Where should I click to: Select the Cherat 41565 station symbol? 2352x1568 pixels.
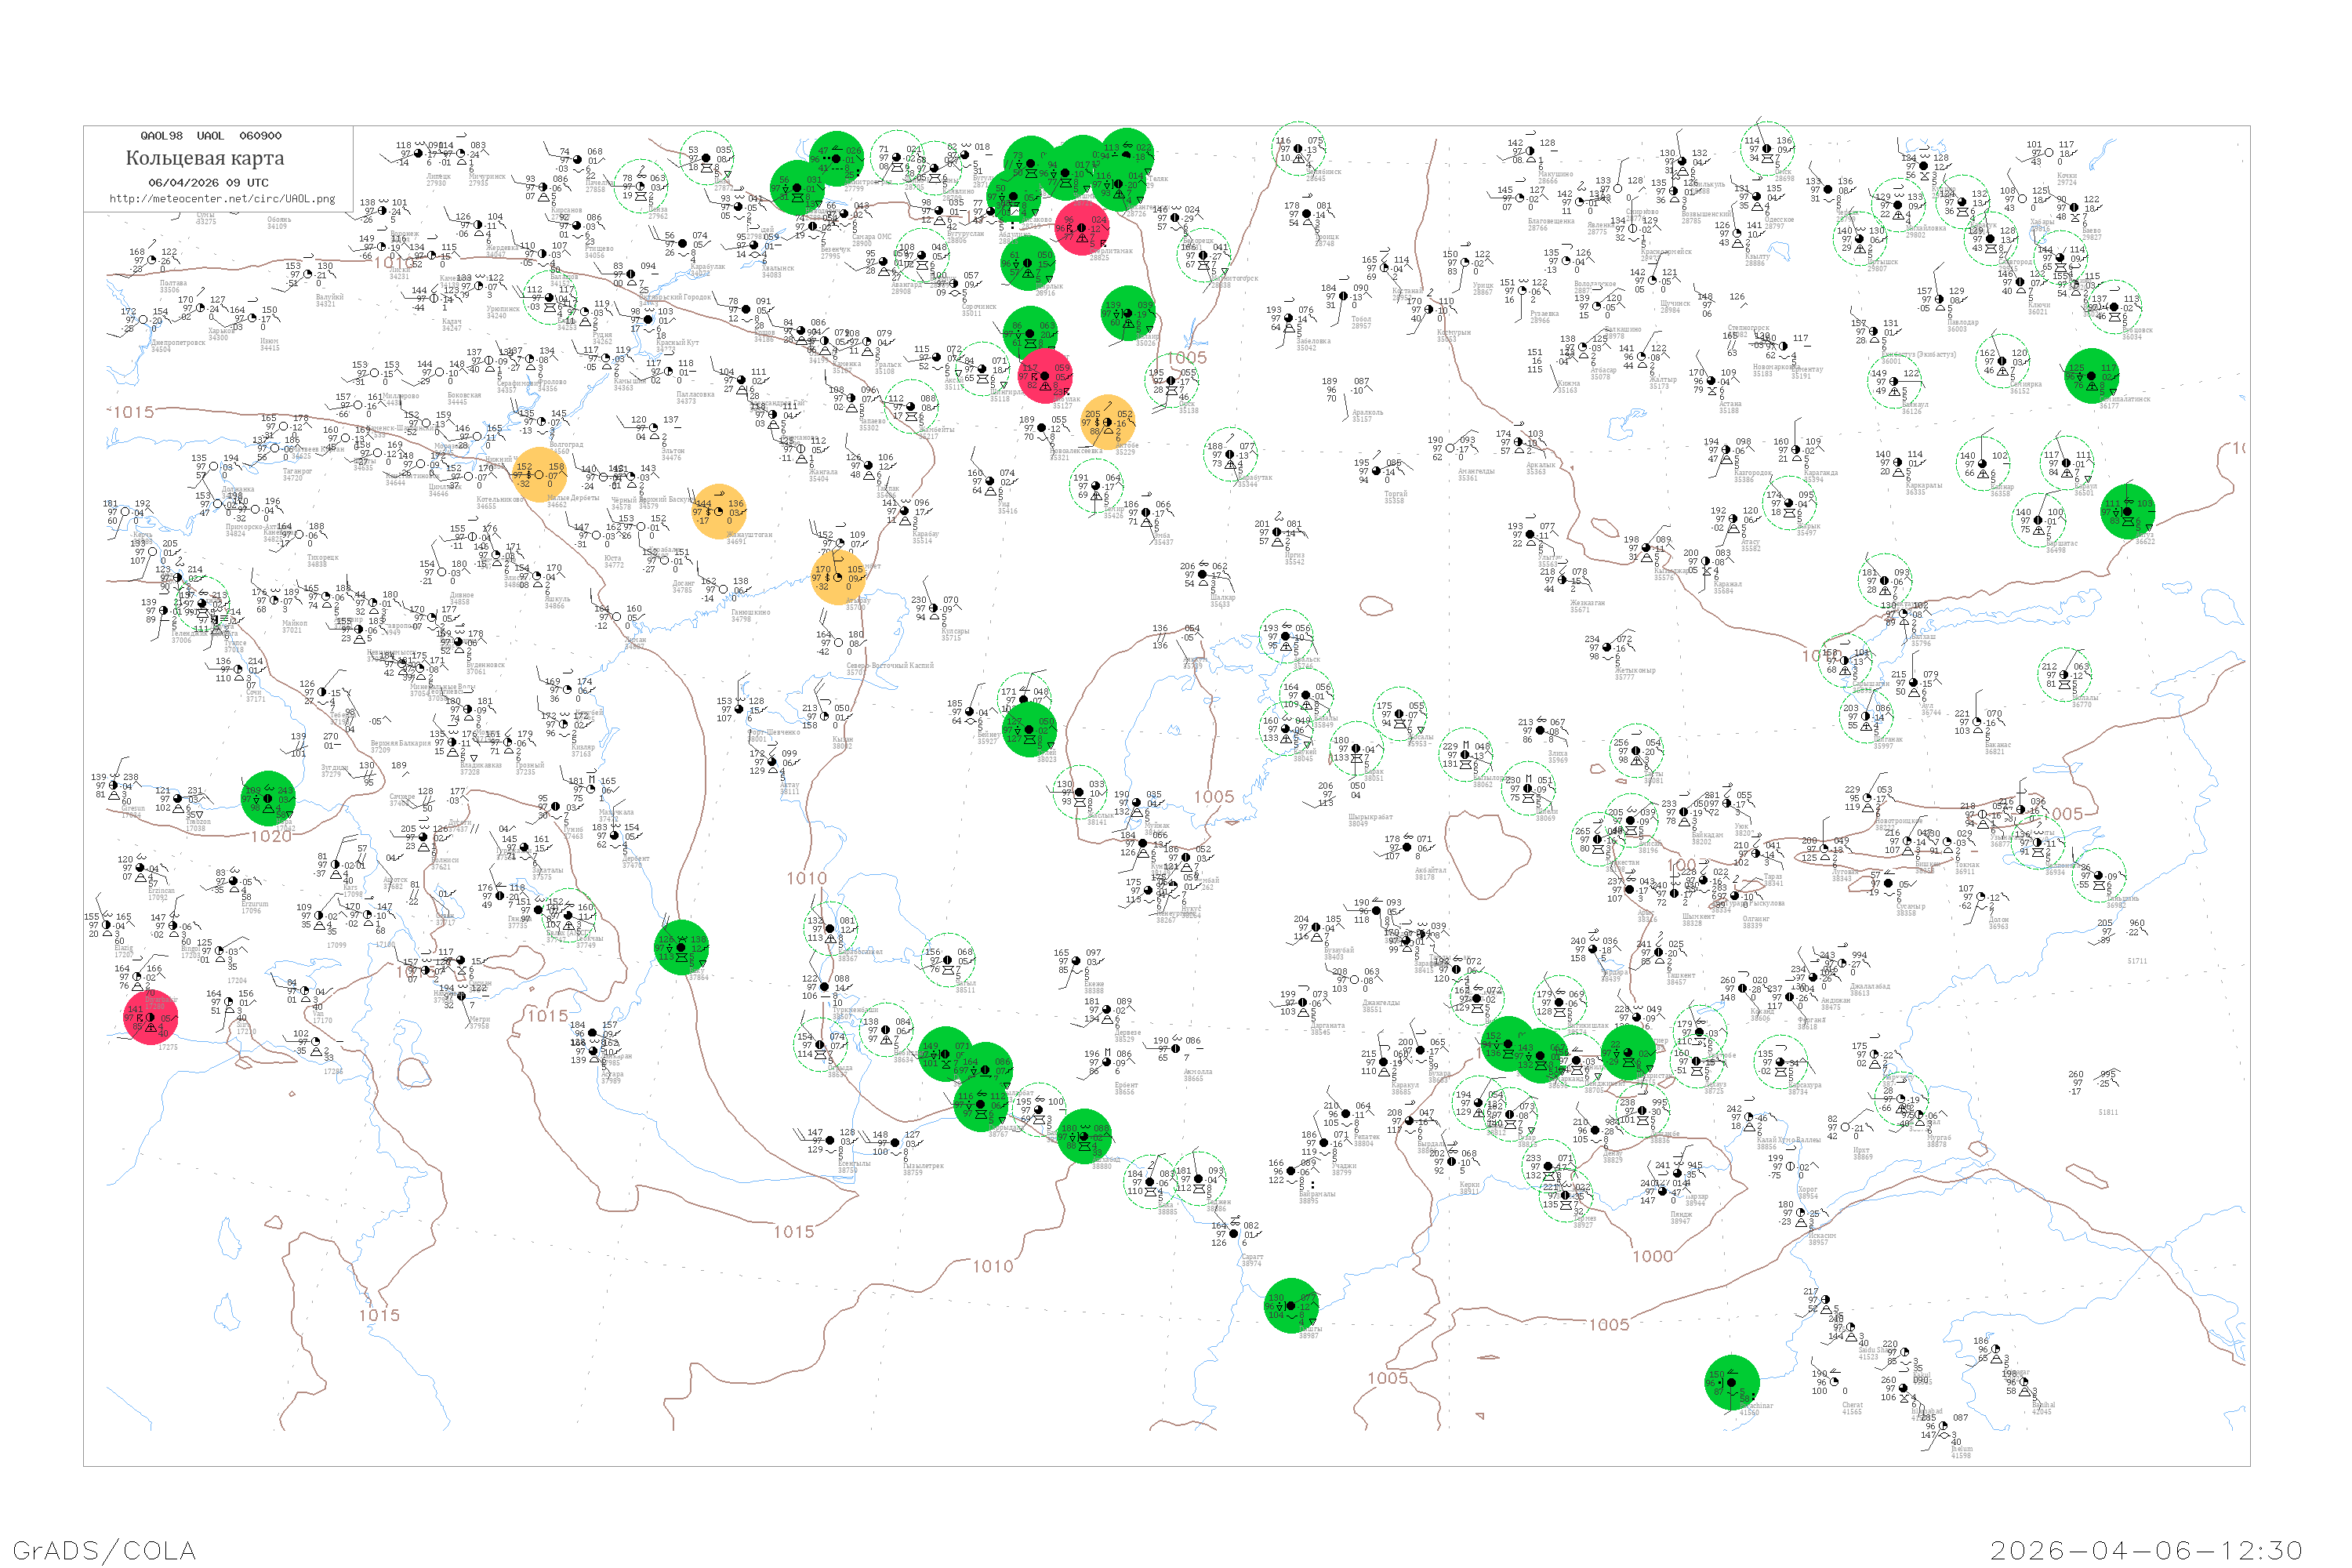coord(1832,1382)
